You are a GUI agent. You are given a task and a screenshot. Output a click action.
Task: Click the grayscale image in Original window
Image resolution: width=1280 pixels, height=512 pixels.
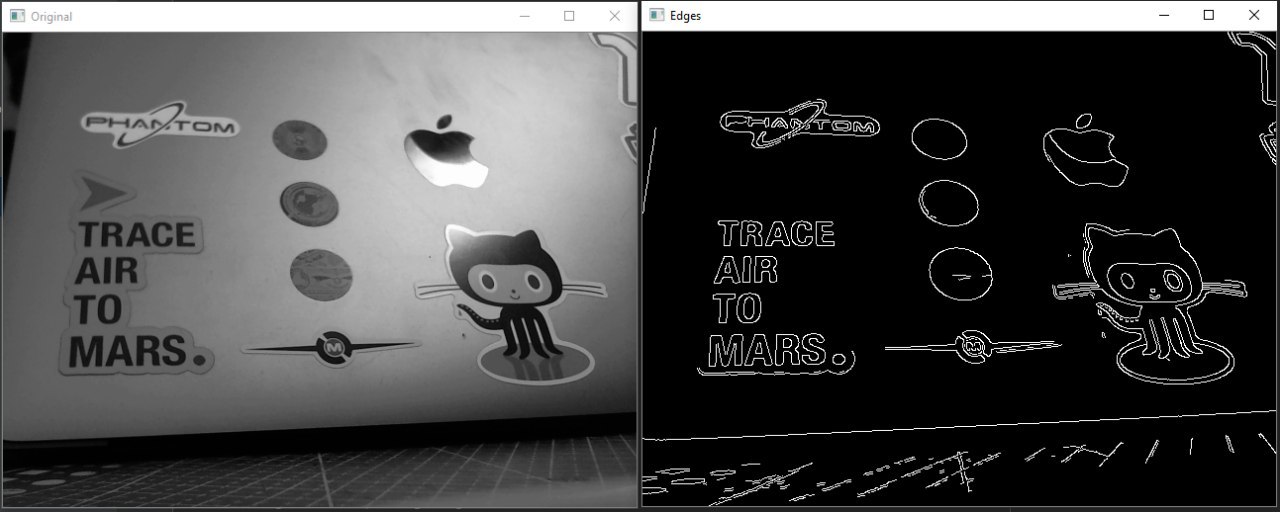point(320,271)
